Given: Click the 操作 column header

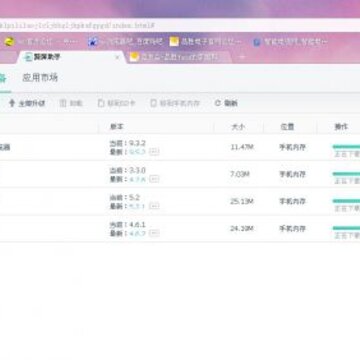Looking at the screenshot, I should [341, 127].
